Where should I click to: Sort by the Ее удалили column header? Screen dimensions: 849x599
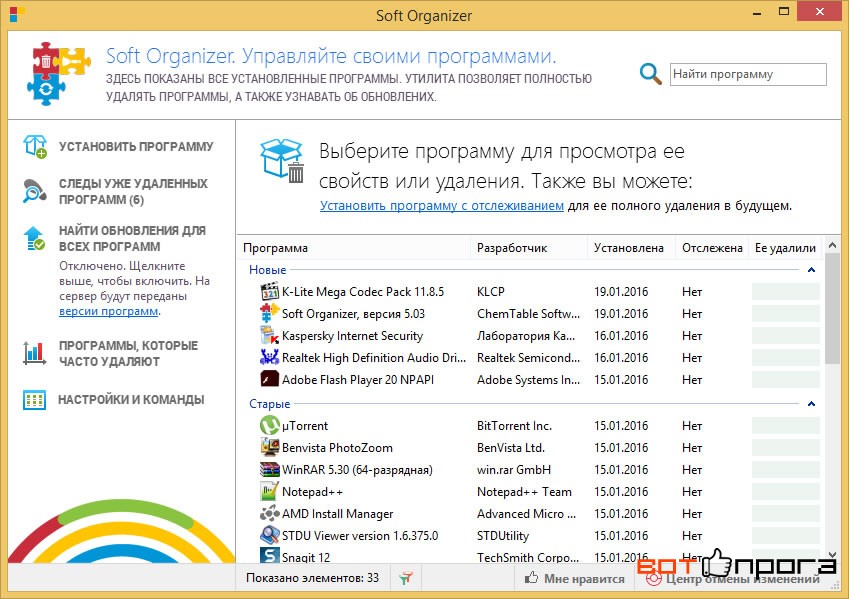pos(785,248)
